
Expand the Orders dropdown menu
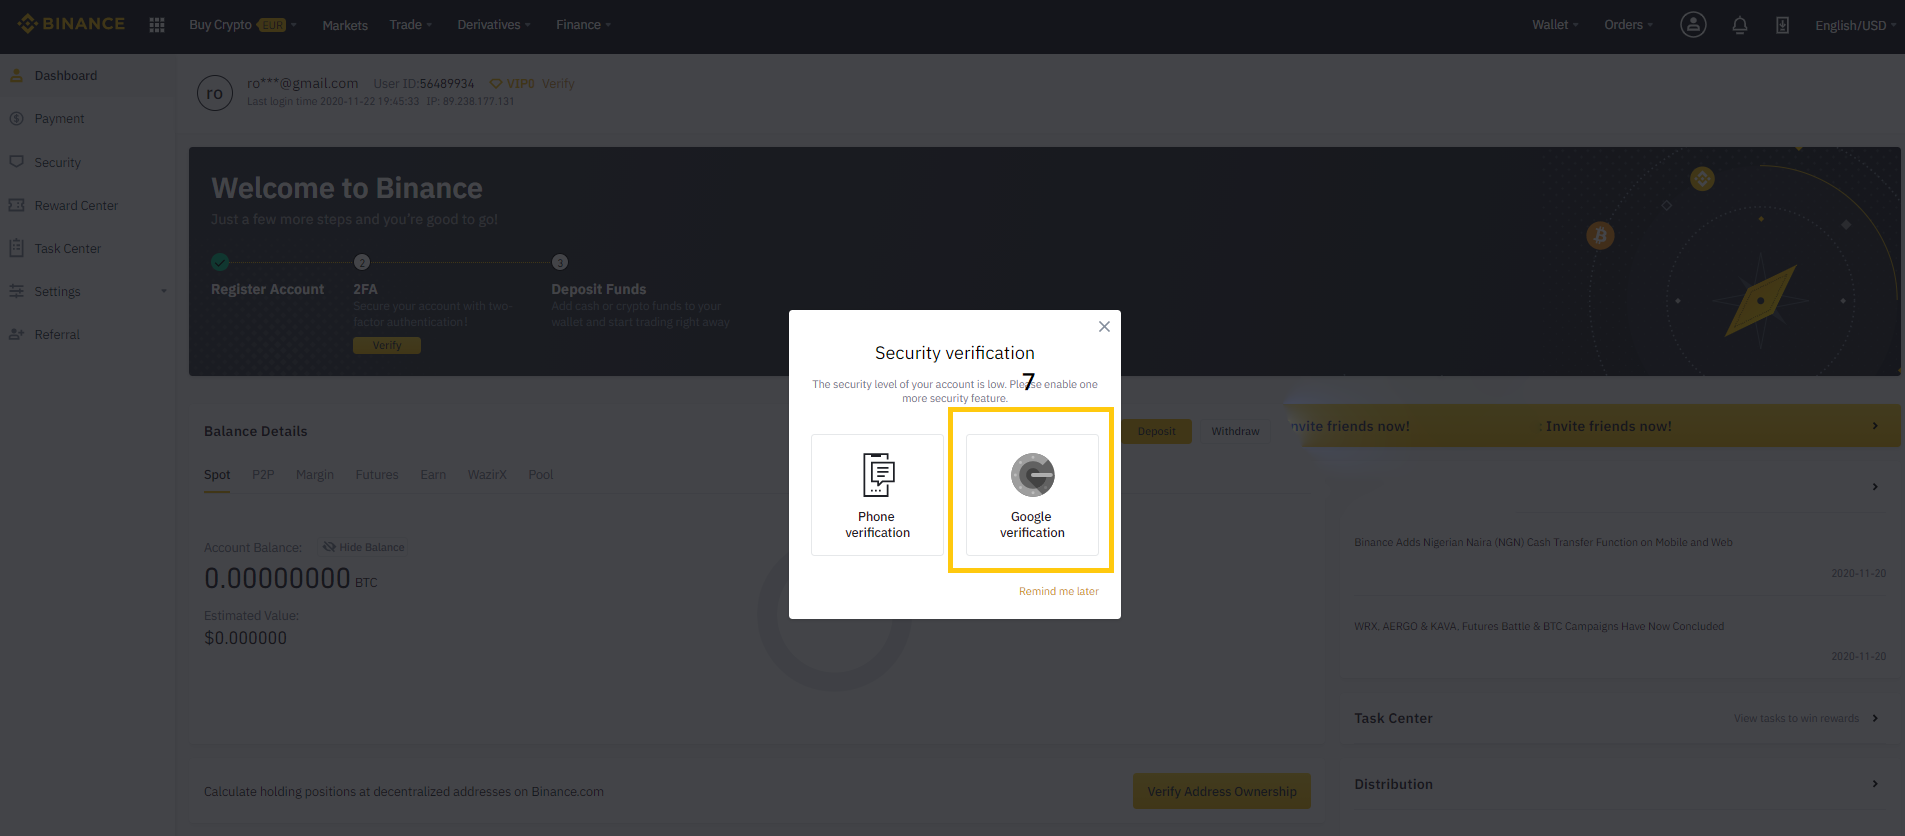1629,25
